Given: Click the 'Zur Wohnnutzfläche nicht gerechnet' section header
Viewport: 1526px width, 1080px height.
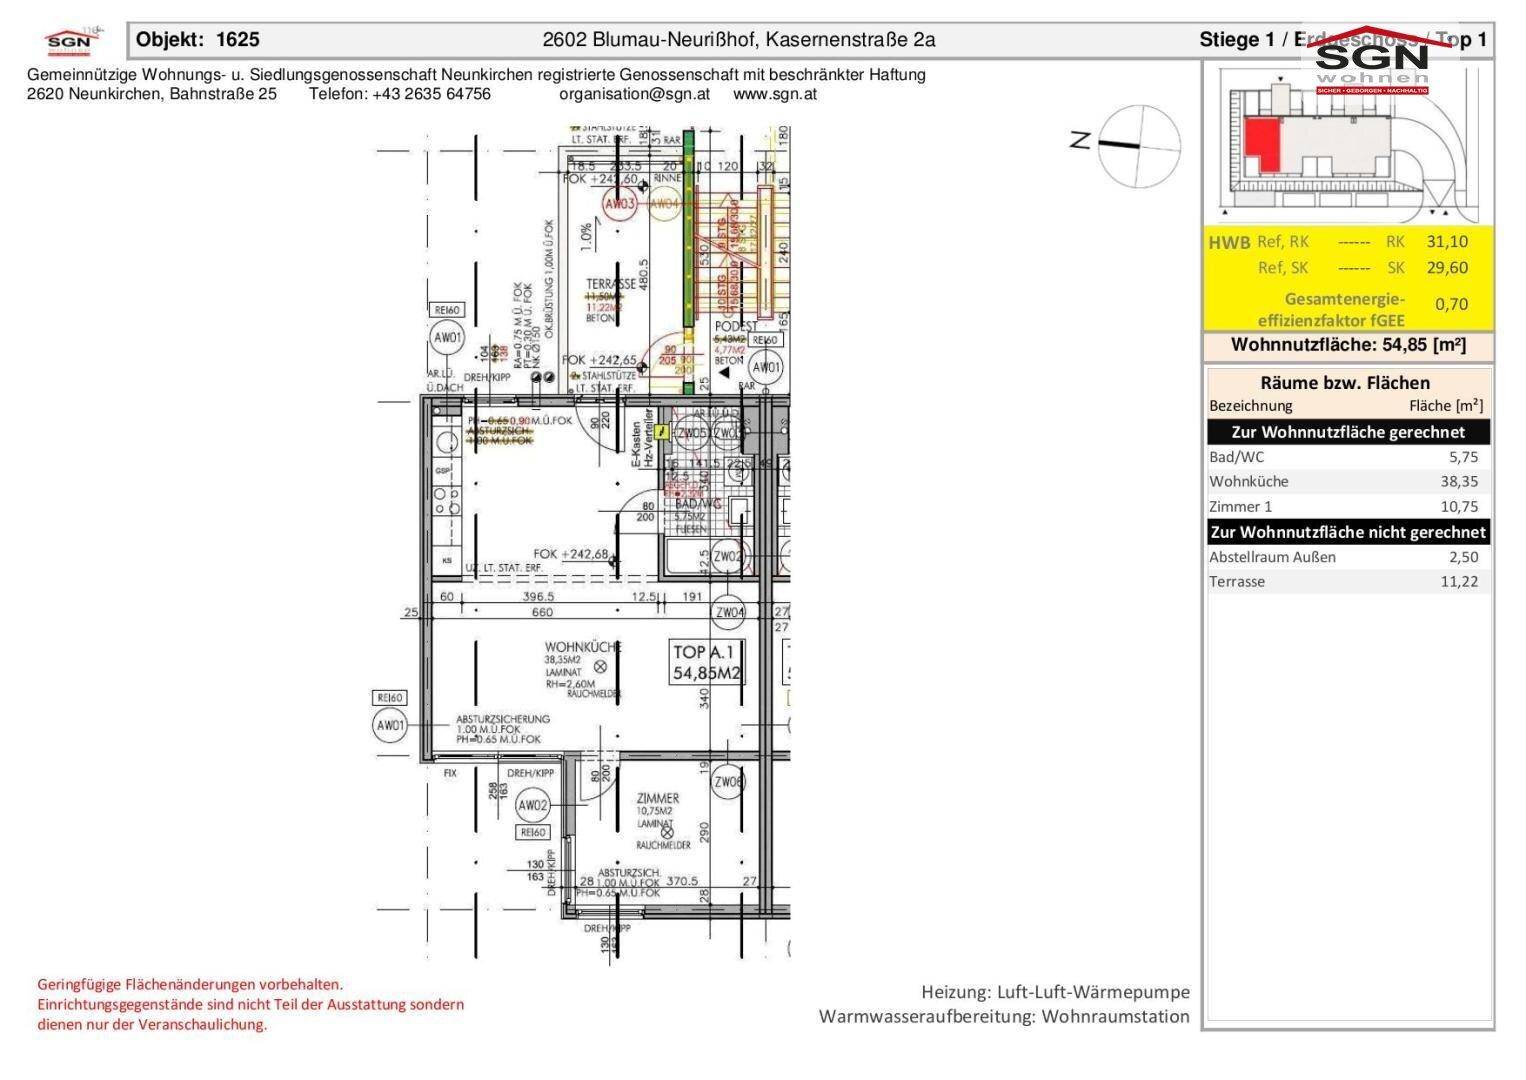Looking at the screenshot, I should click(1348, 532).
